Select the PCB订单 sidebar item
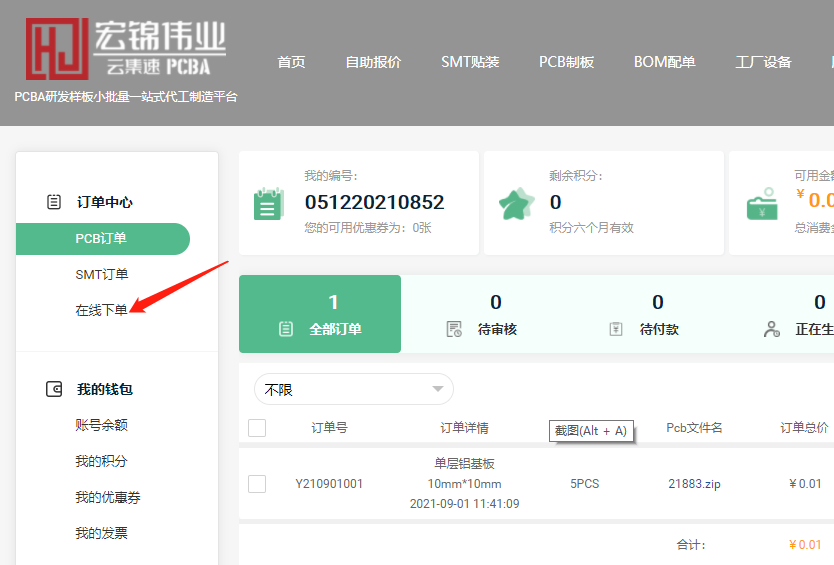This screenshot has width=834, height=565. coord(101,239)
